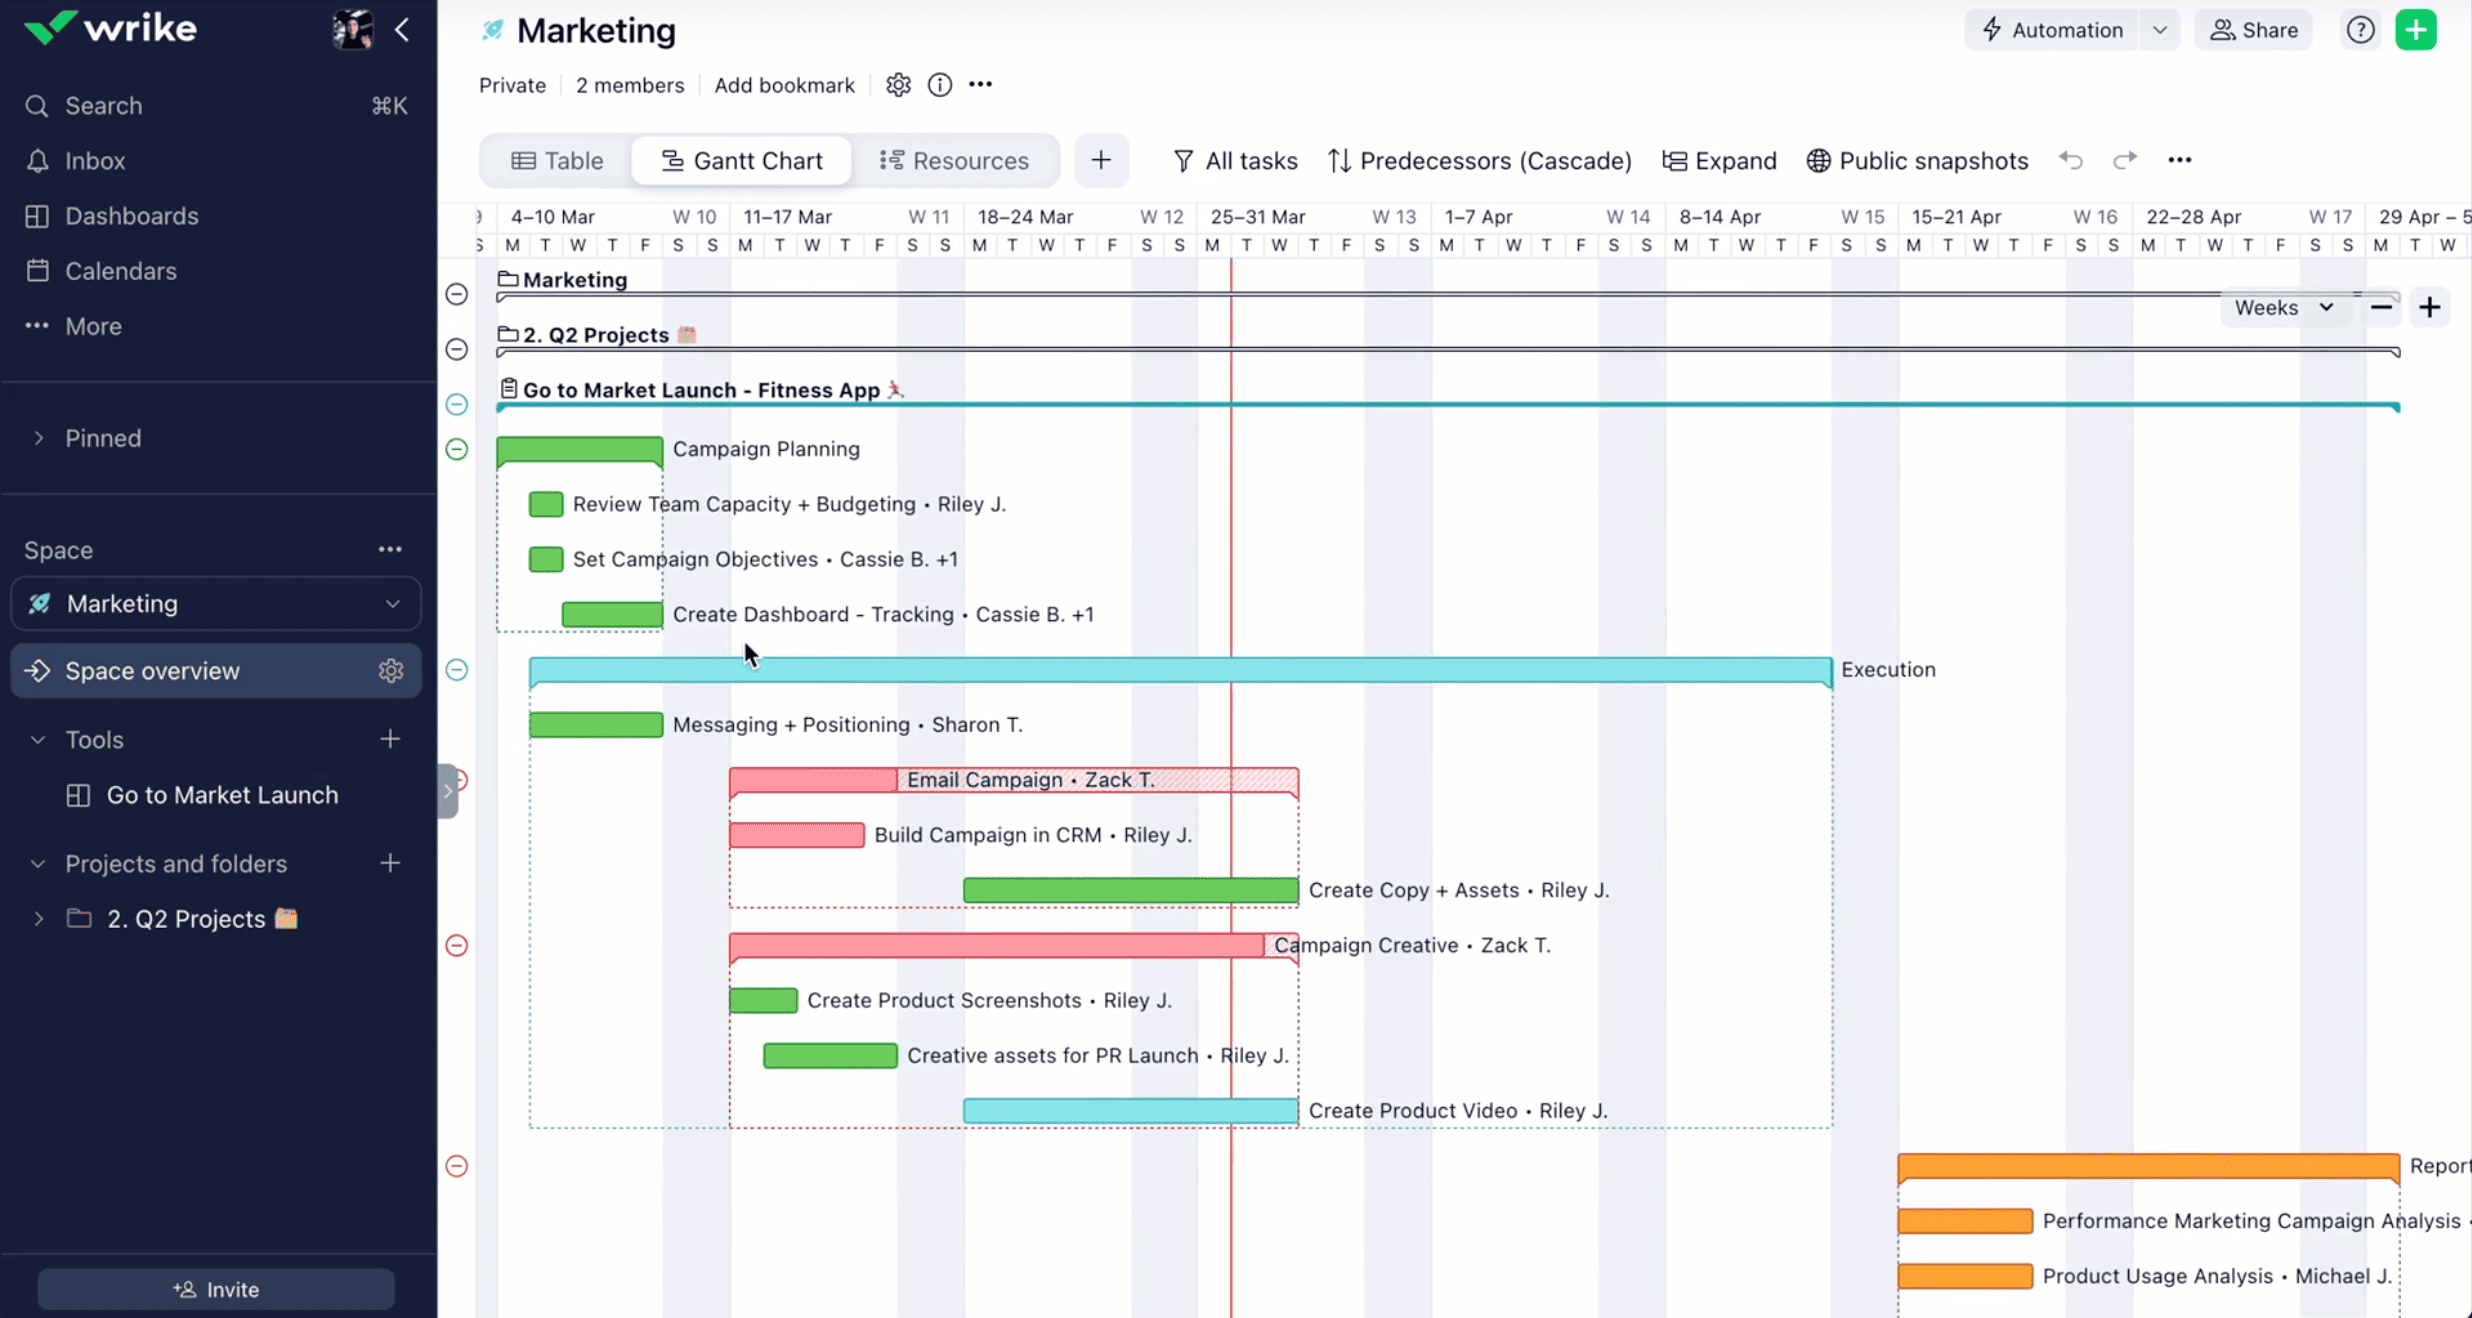
Task: Click the undo arrow icon
Action: pyautogui.click(x=2071, y=160)
